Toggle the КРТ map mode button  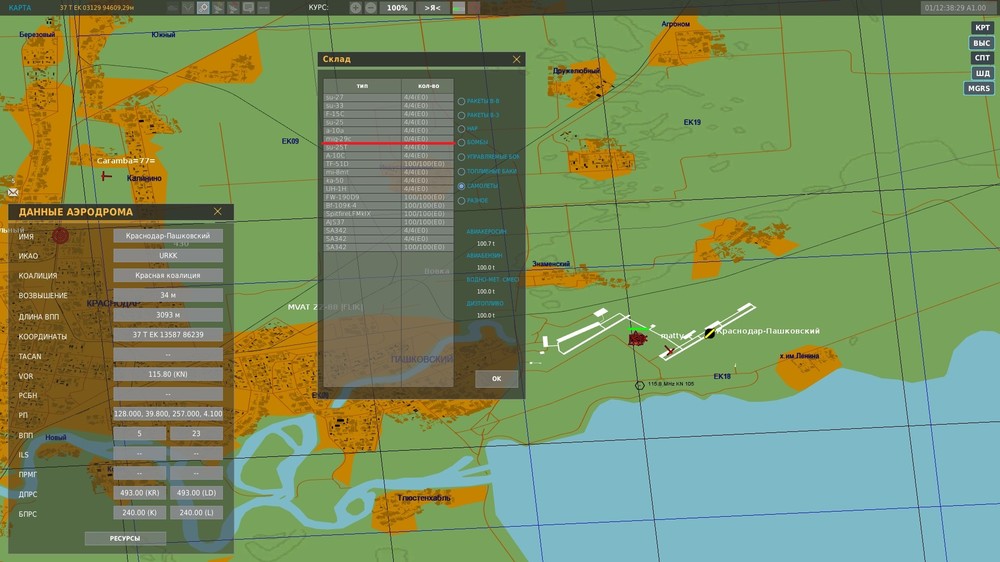click(982, 27)
